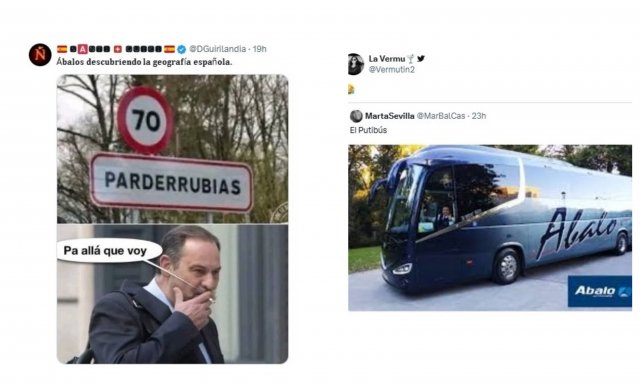This screenshot has height=384, width=640.
Task: Click the Abalo logo badge on bus image
Action: (600, 291)
